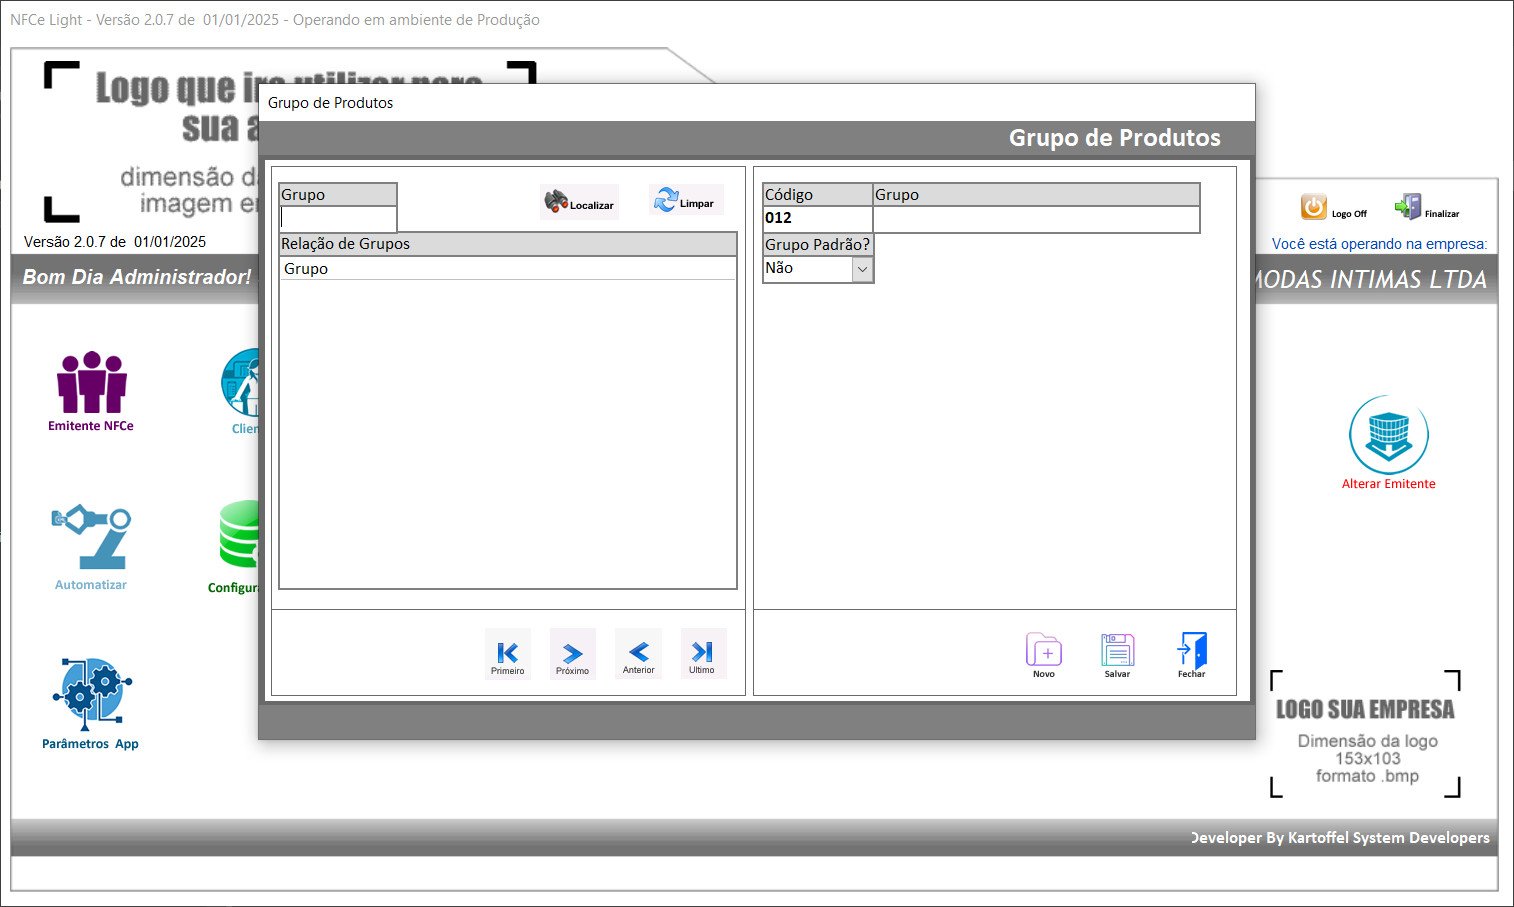Go back using the Anterior arrow
The width and height of the screenshot is (1514, 907).
[639, 654]
